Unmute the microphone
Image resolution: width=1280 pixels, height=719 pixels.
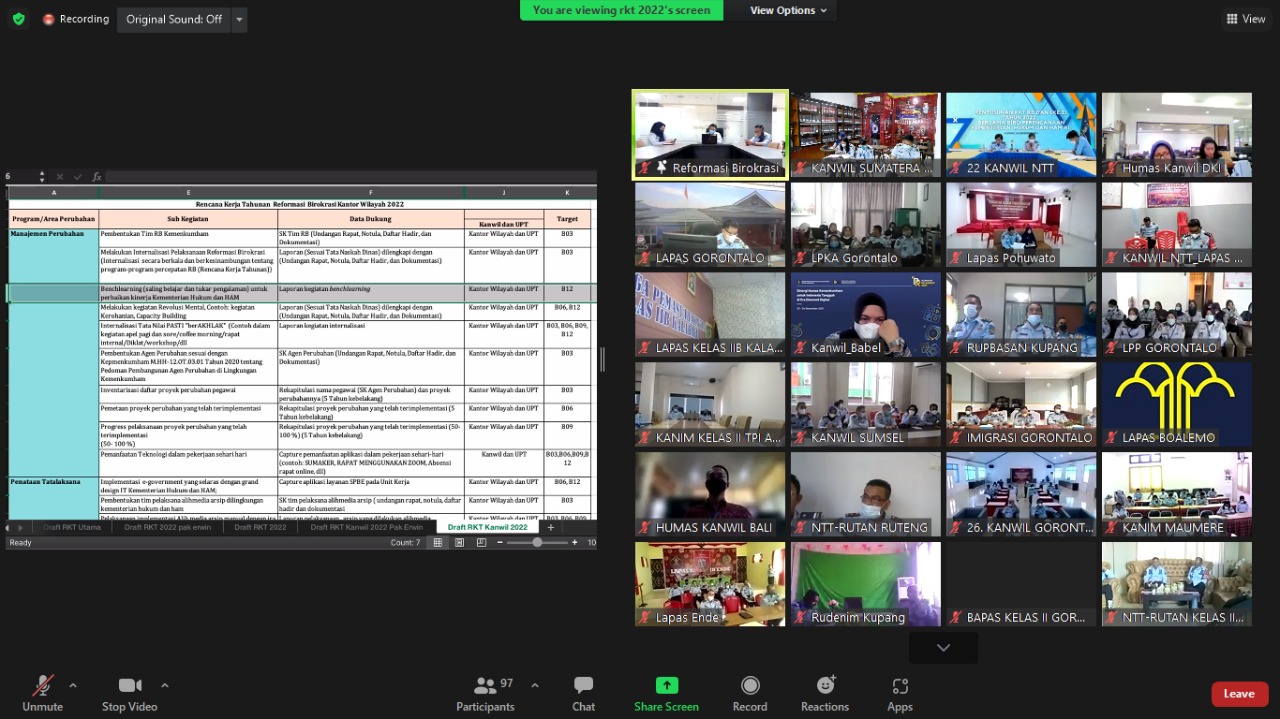pos(42,693)
